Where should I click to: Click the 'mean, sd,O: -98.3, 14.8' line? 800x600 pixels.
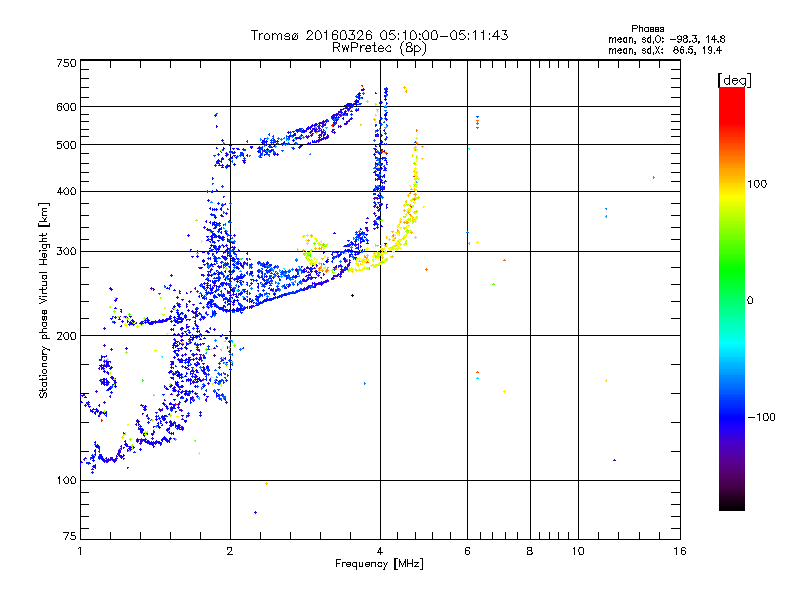[666, 39]
